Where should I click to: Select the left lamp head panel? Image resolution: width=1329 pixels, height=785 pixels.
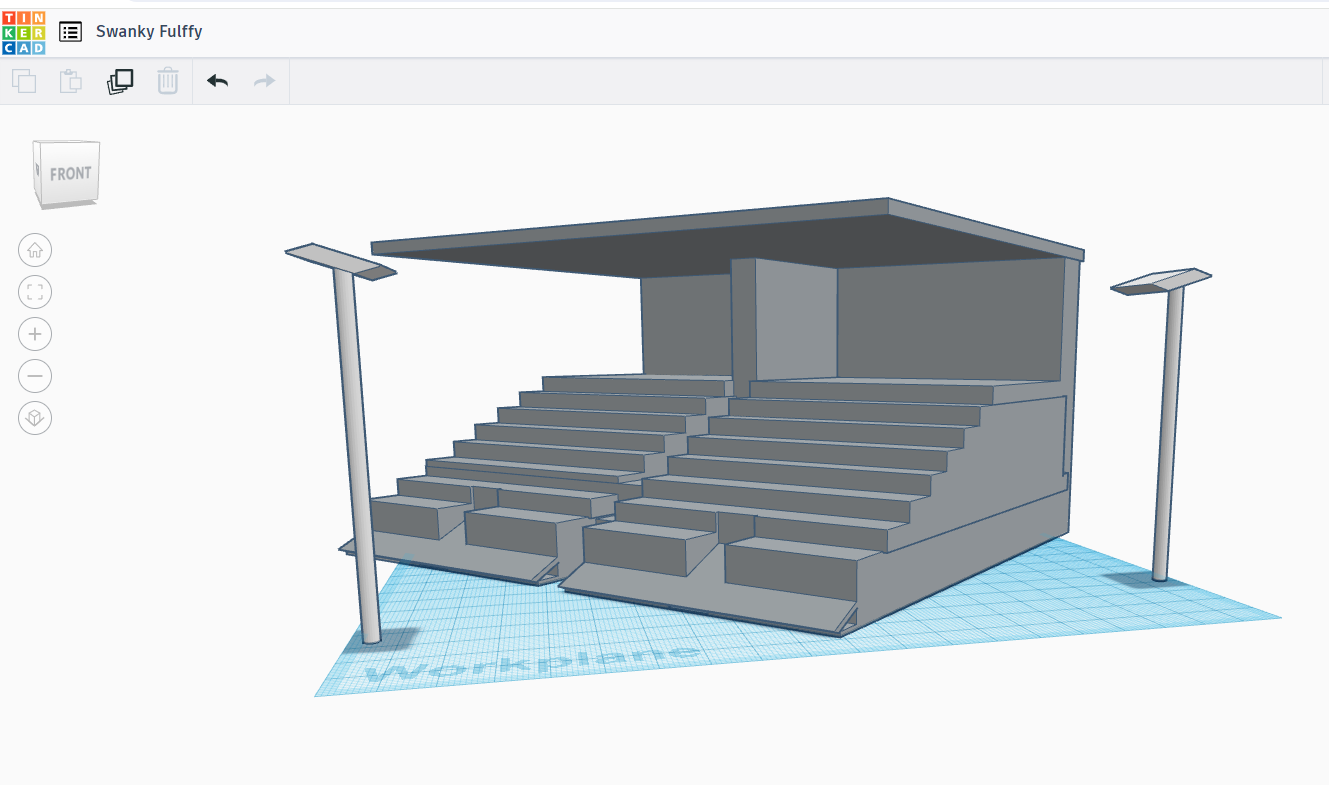[x=341, y=260]
